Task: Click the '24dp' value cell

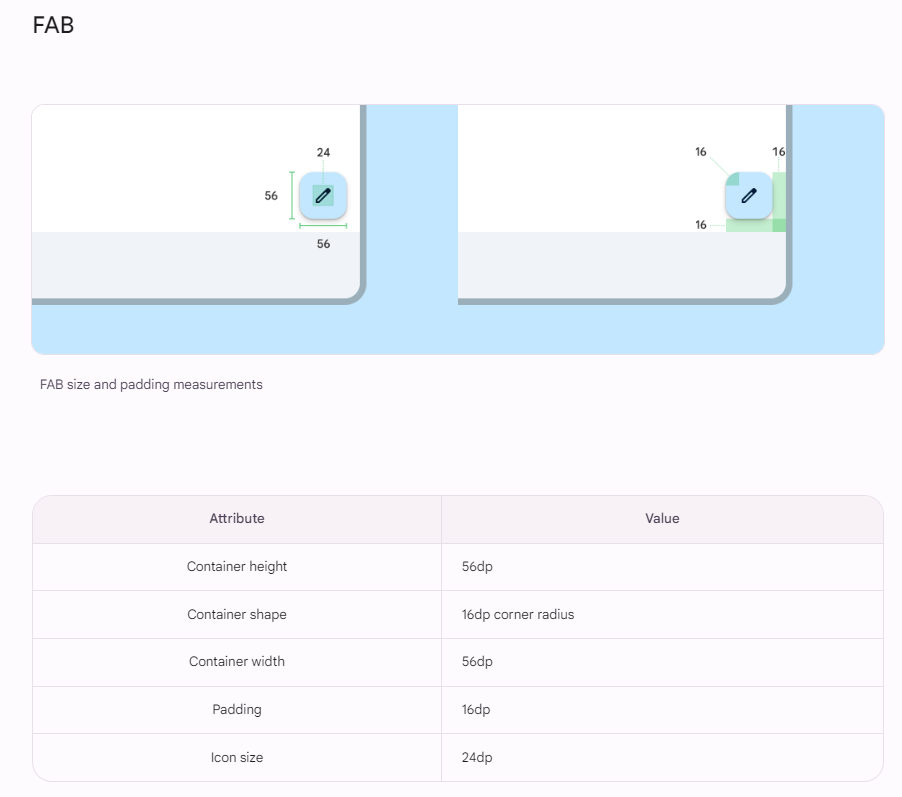Action: [x=662, y=757]
